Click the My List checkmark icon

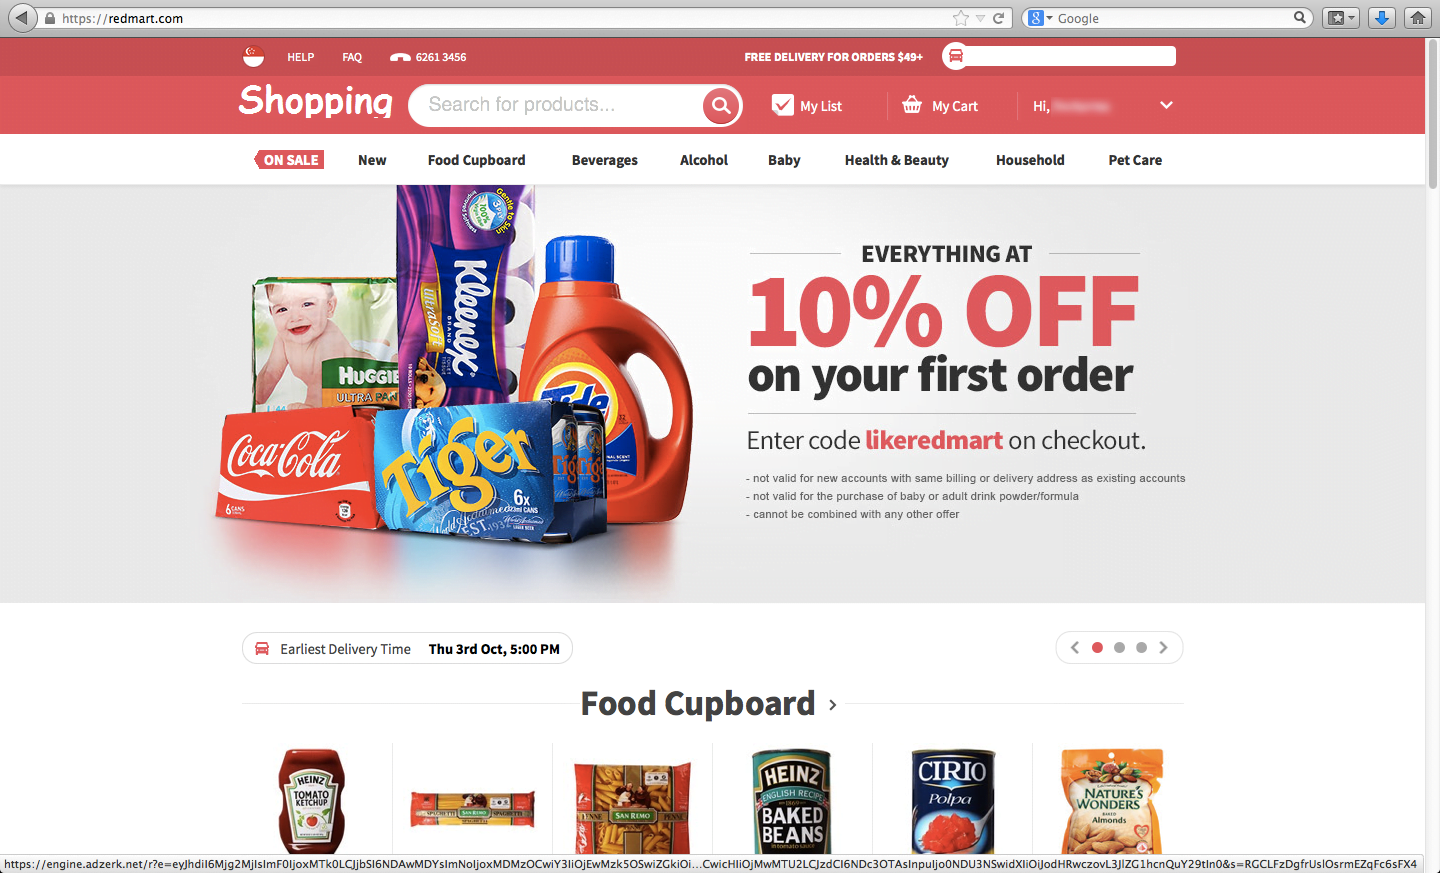tap(783, 104)
